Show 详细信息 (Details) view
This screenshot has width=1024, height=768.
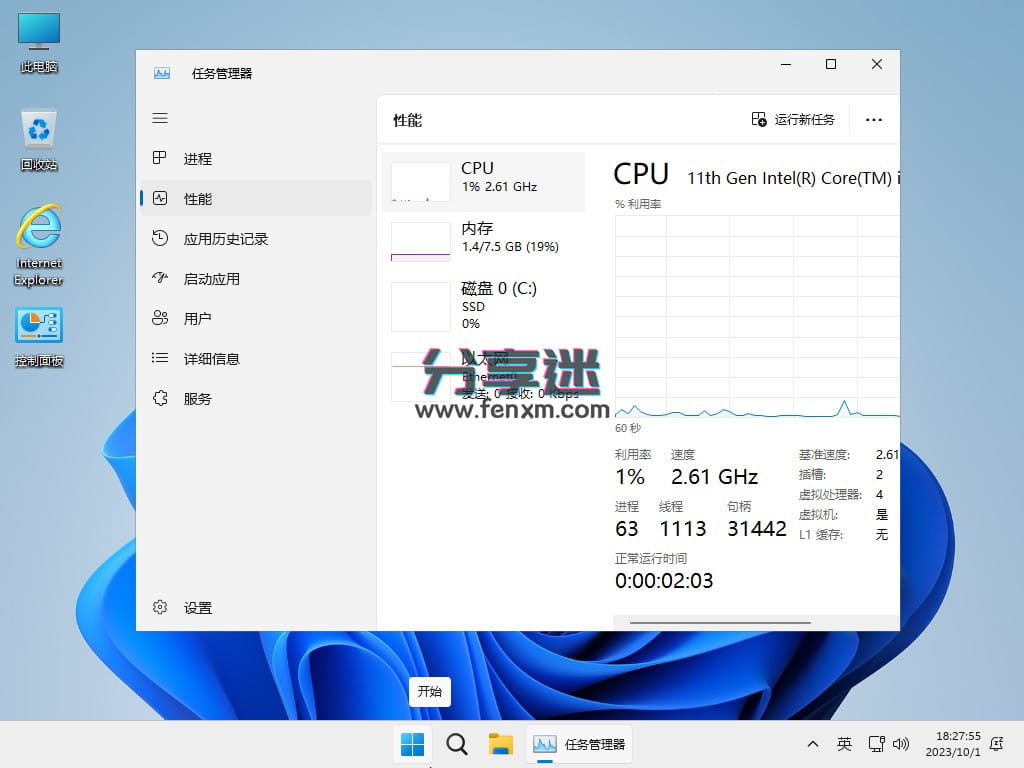(213, 358)
